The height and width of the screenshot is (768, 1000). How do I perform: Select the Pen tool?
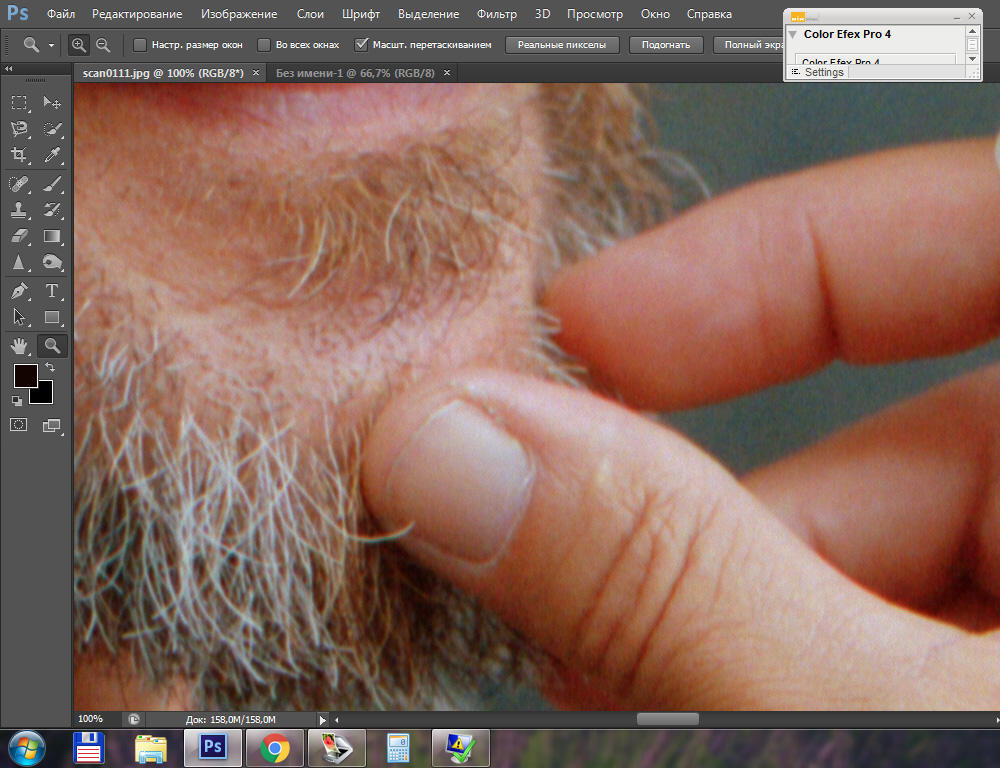coord(19,291)
